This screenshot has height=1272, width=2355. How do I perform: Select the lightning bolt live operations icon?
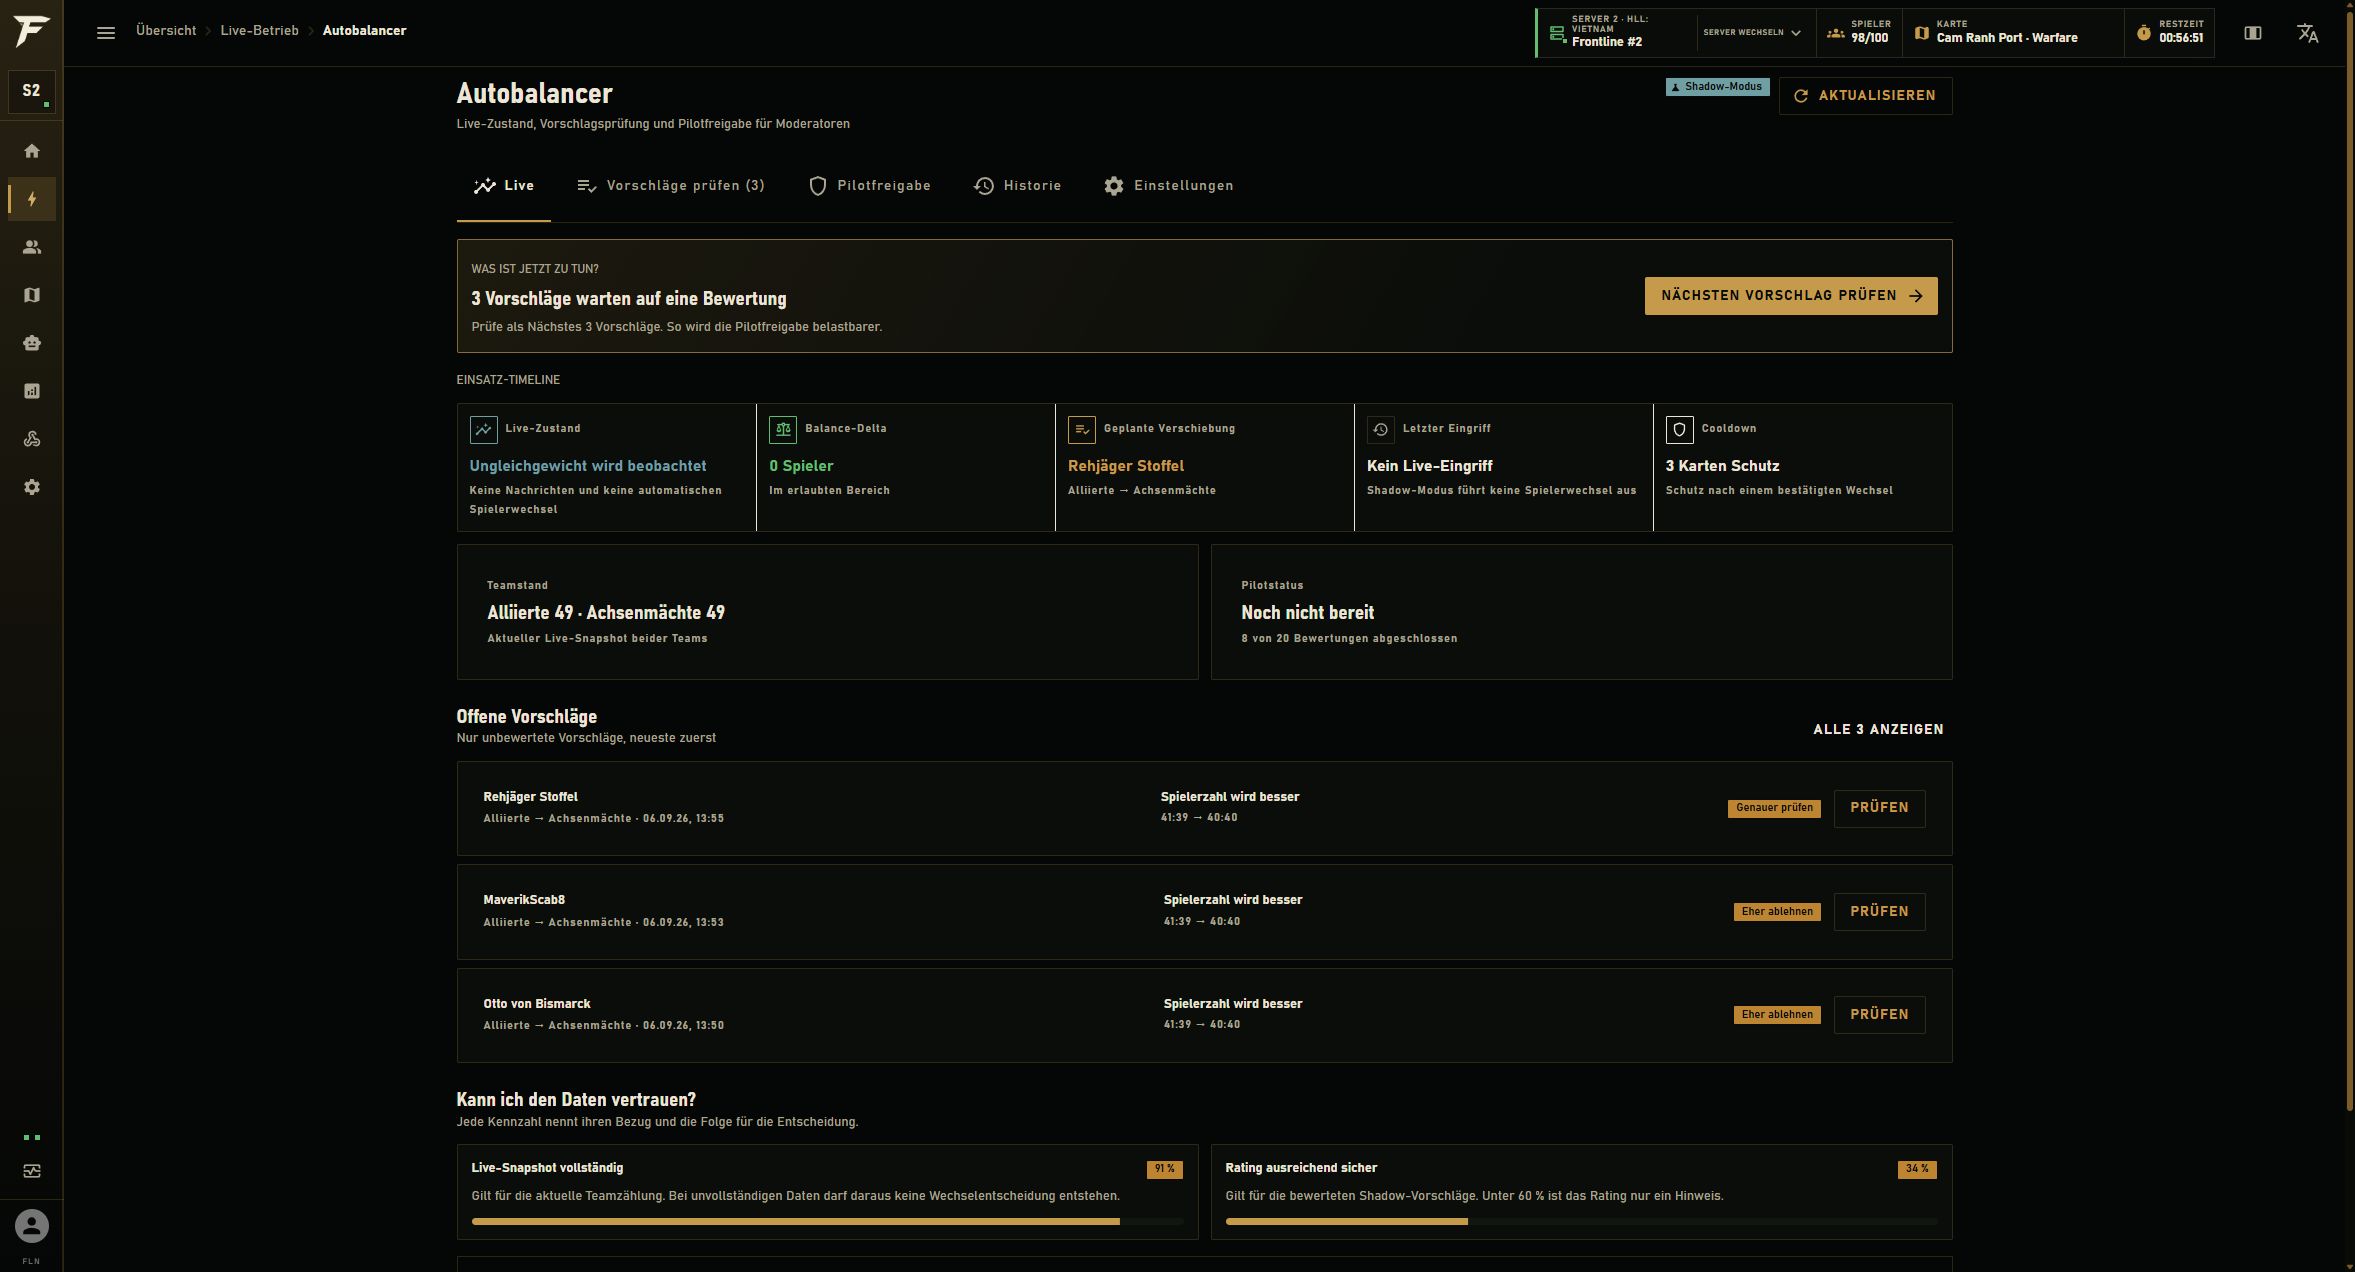pos(32,199)
